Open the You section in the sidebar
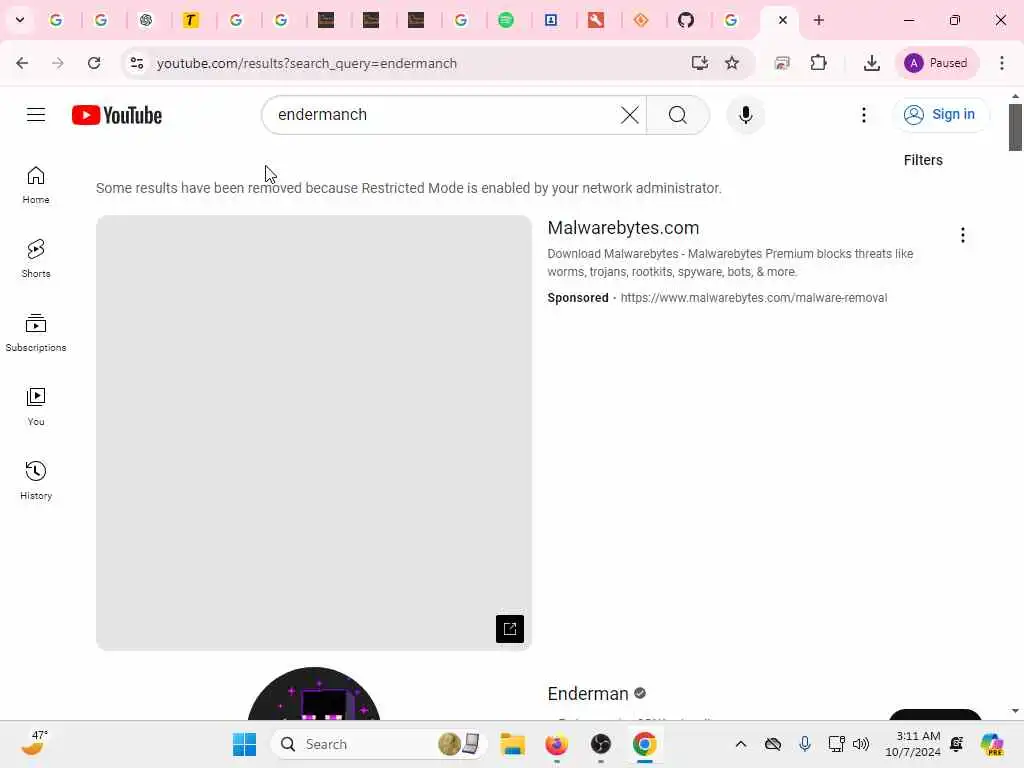 pyautogui.click(x=36, y=406)
